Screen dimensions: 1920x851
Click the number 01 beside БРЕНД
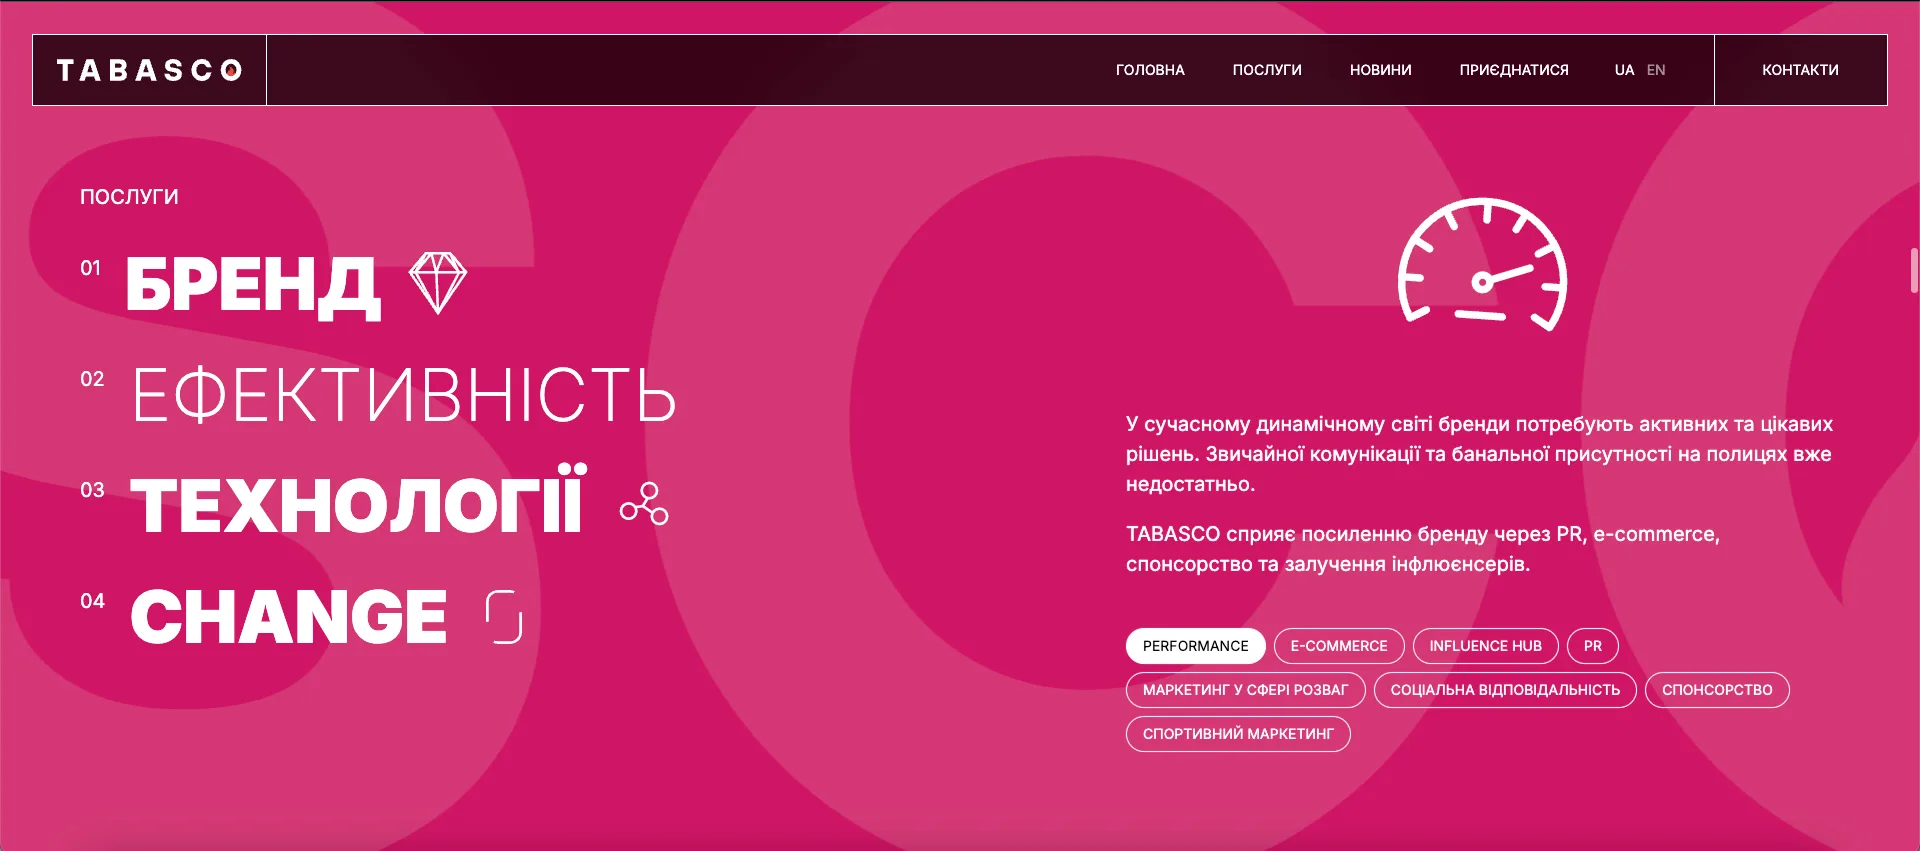[91, 268]
